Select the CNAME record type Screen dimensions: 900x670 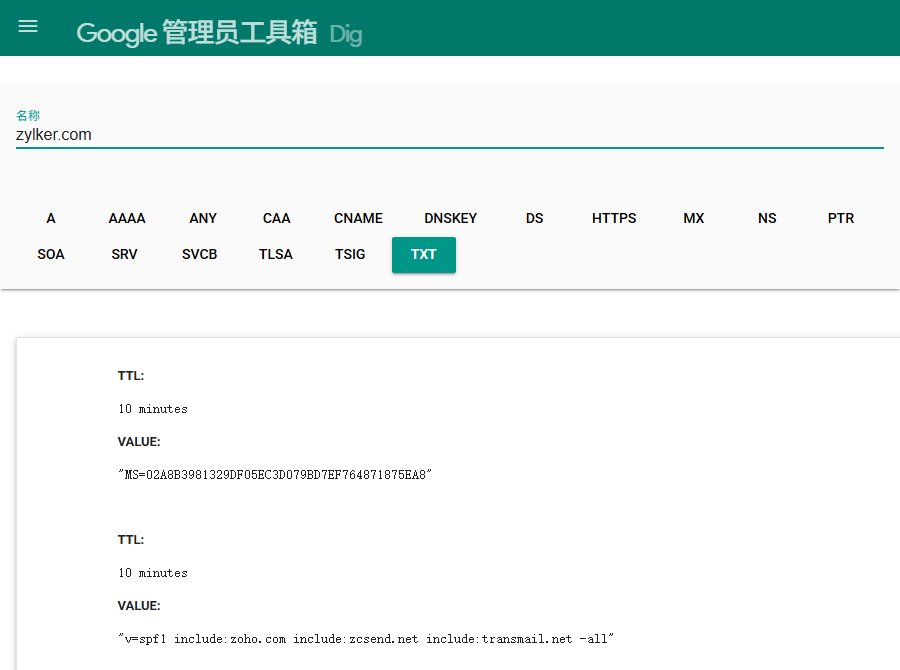point(358,218)
